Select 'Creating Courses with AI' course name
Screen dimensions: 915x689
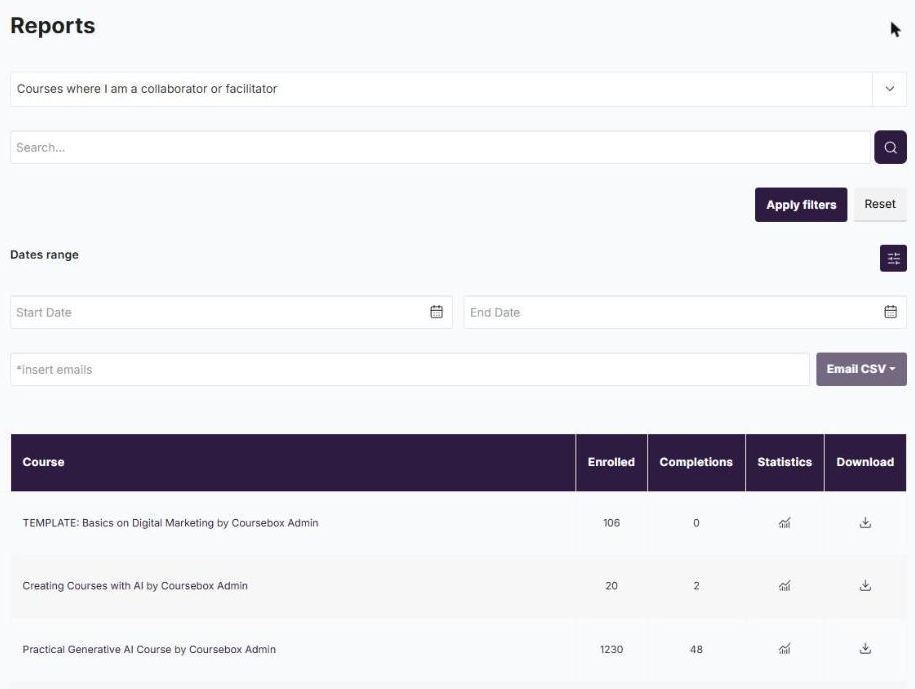(135, 586)
